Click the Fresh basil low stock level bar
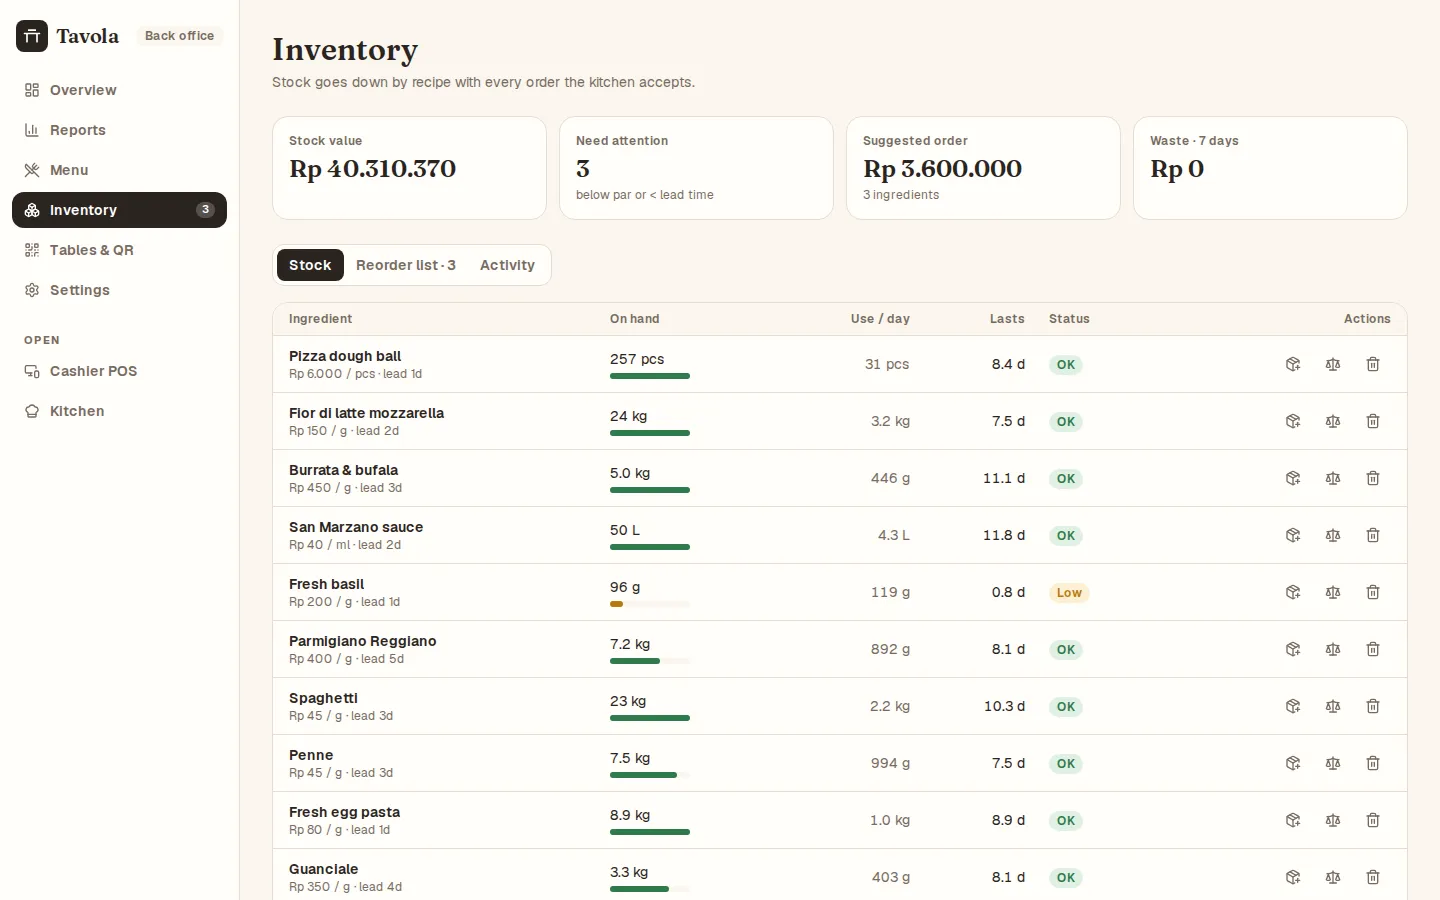The image size is (1440, 900). tap(650, 604)
